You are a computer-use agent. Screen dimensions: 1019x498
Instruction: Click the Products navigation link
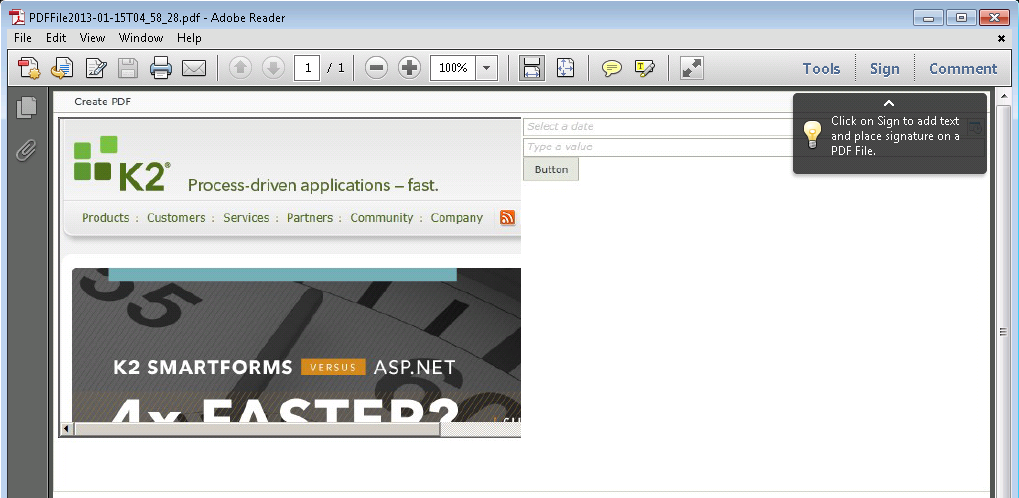click(105, 218)
